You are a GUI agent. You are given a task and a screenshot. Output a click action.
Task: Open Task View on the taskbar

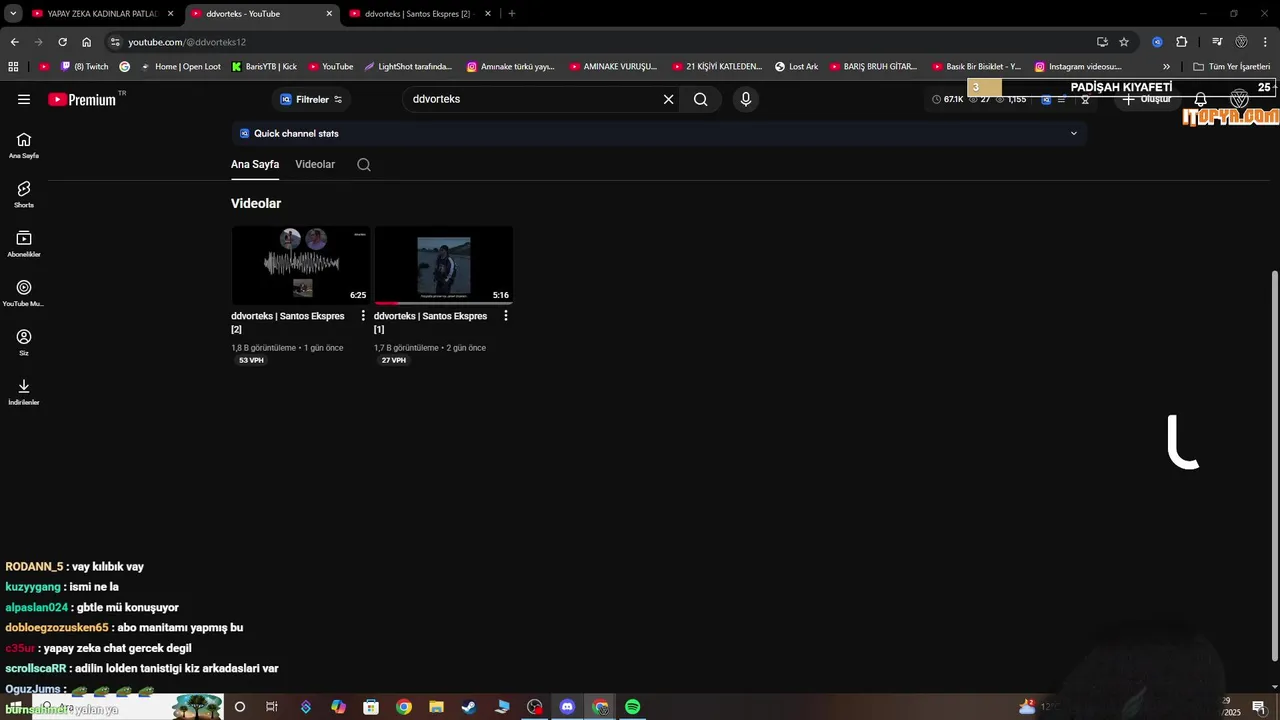272,707
